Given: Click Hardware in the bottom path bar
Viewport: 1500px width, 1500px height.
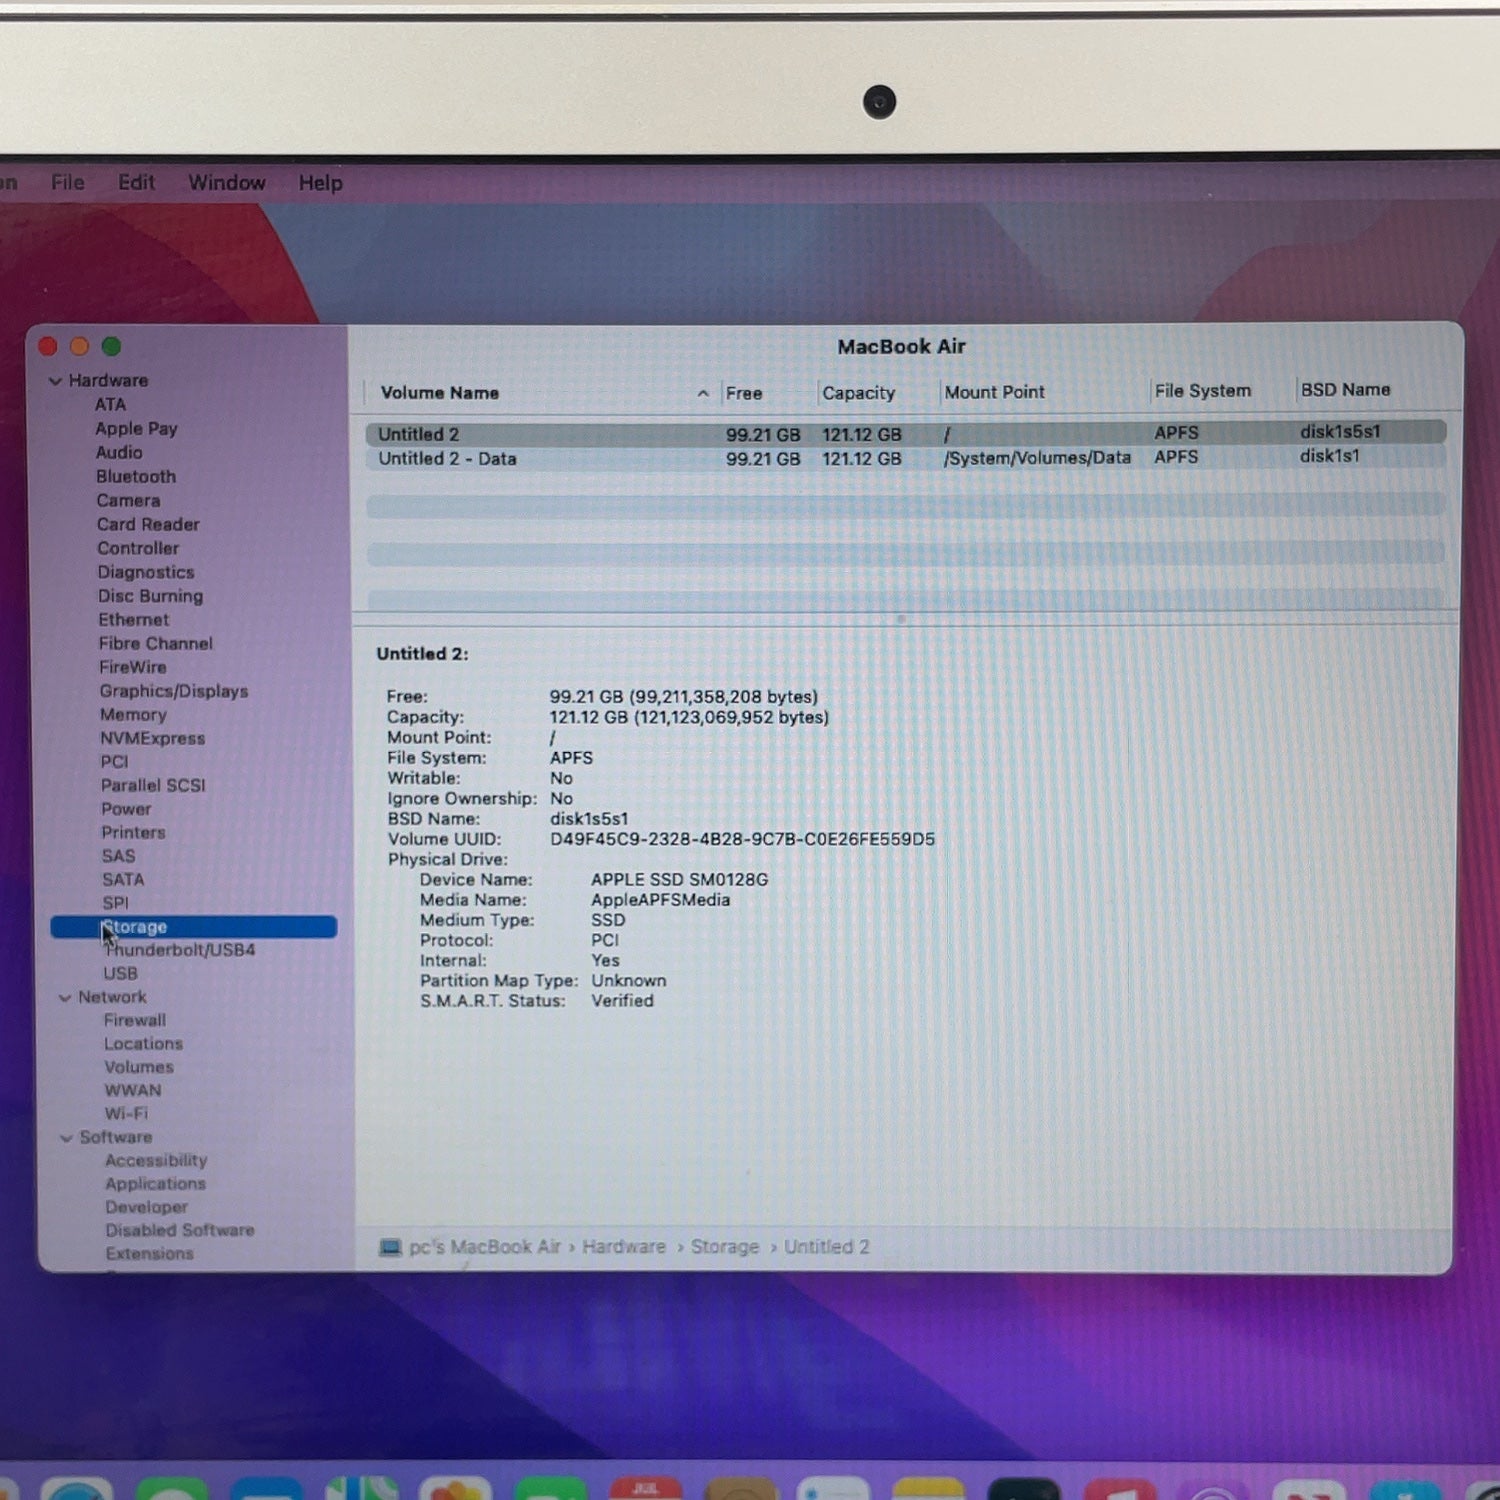Looking at the screenshot, I should (x=624, y=1247).
